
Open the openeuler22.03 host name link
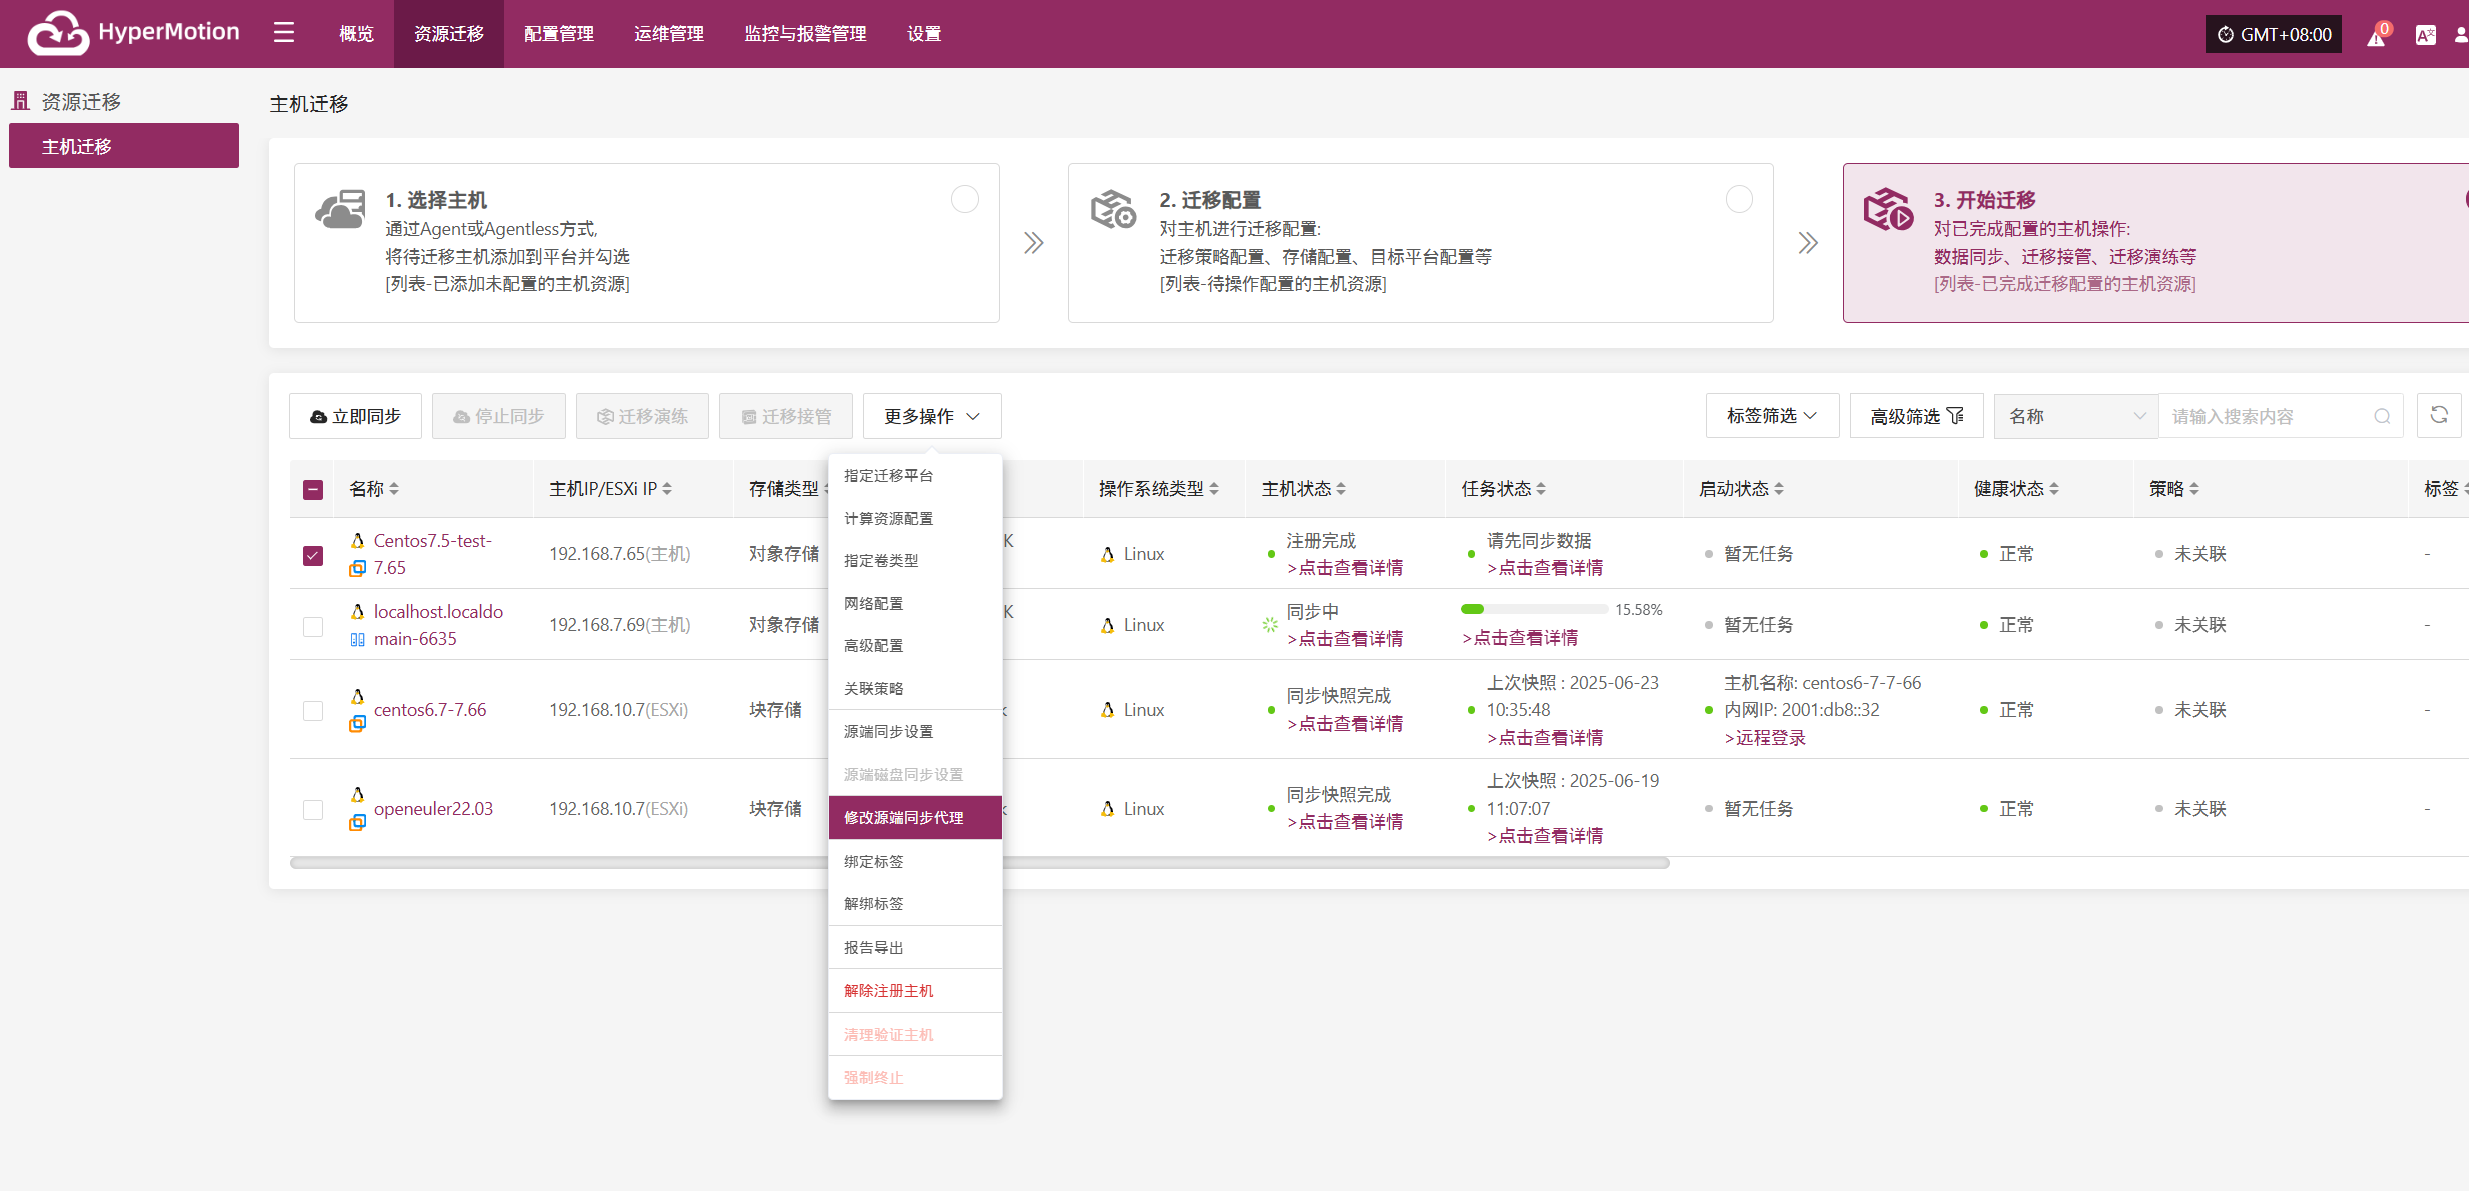tap(433, 809)
